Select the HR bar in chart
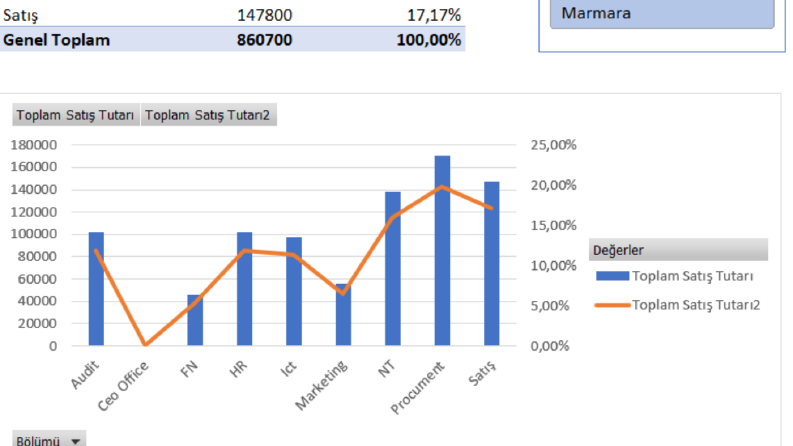The height and width of the screenshot is (446, 793). 244,289
